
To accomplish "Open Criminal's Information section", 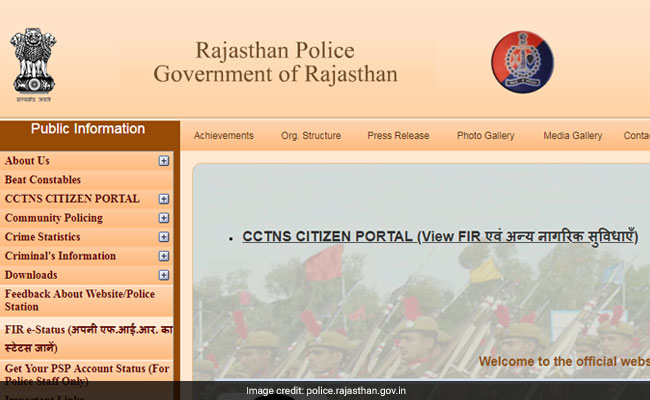I will point(61,256).
